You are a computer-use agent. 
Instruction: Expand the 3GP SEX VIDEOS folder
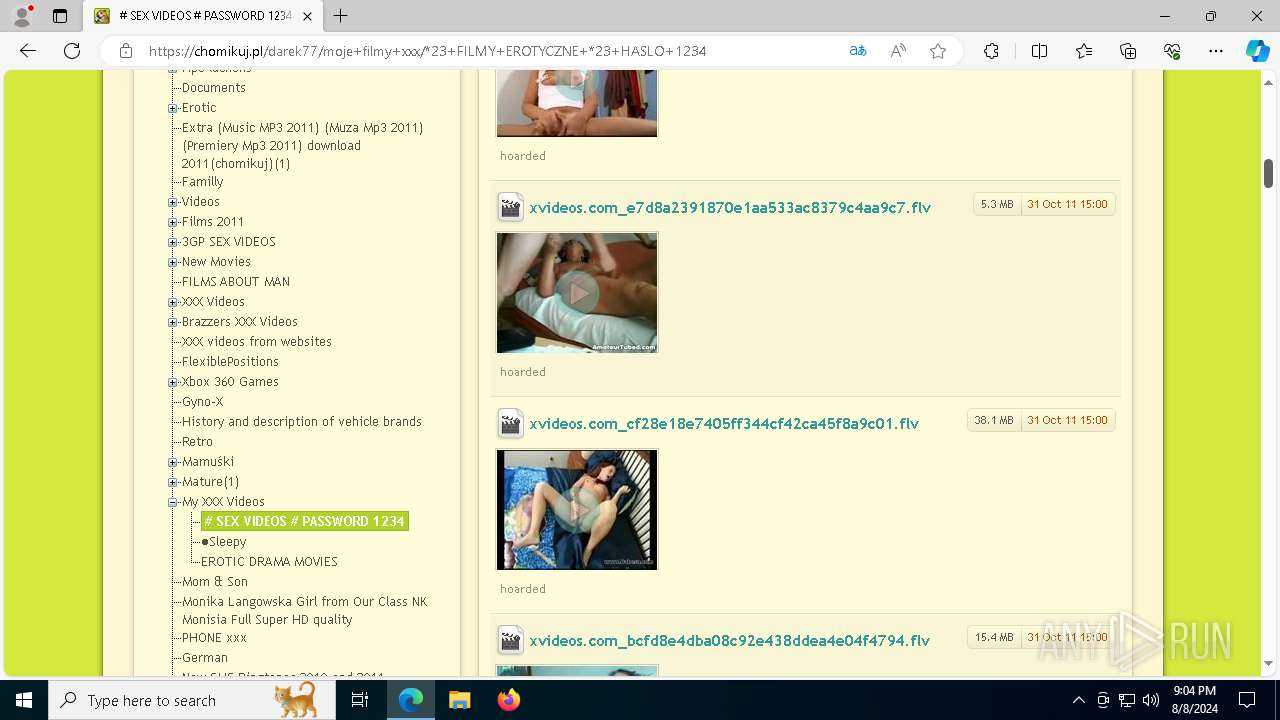[173, 242]
